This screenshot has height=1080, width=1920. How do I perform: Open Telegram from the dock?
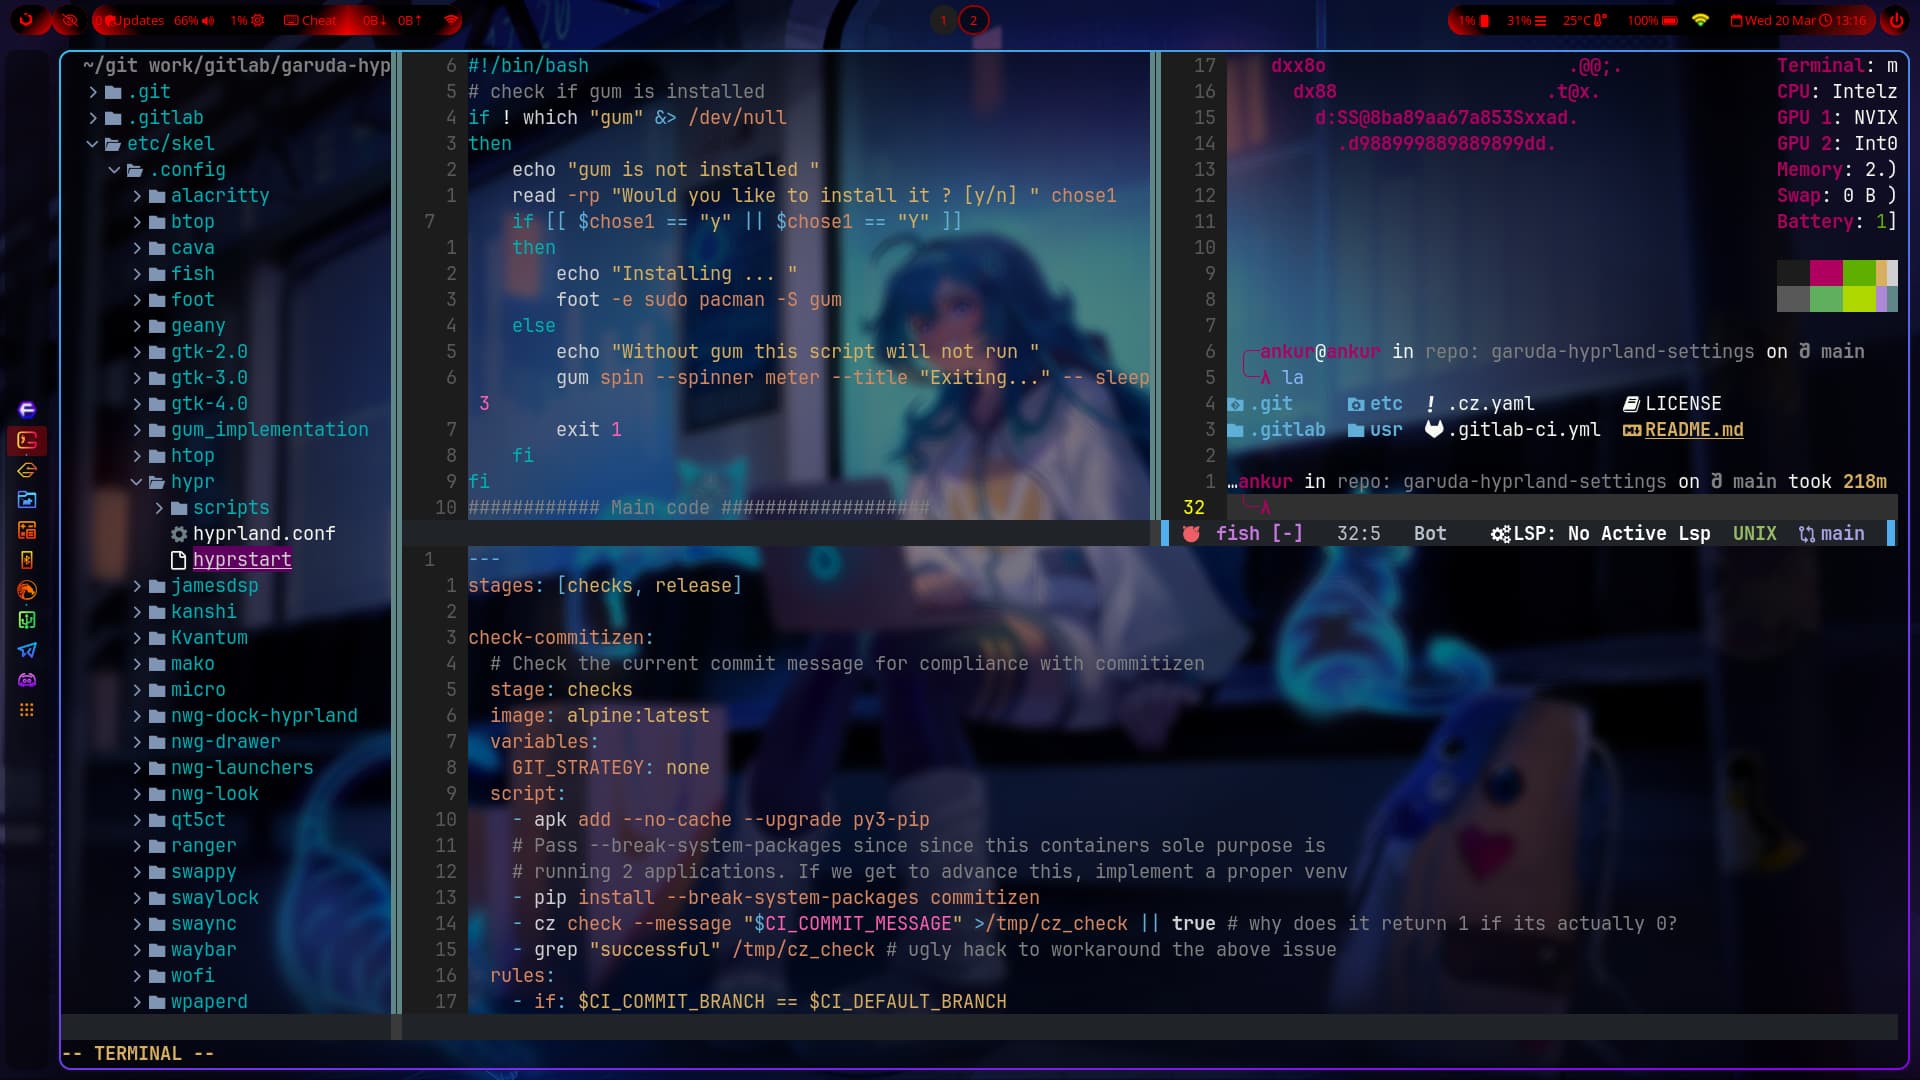[x=27, y=650]
